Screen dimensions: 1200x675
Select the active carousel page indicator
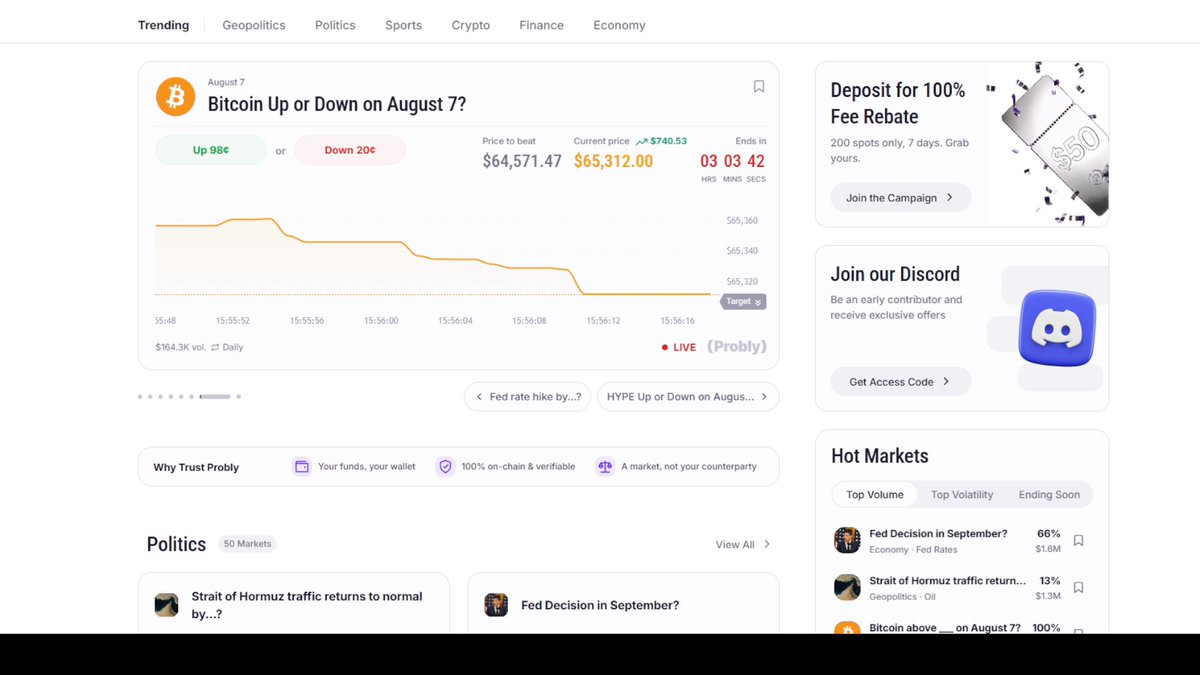215,397
